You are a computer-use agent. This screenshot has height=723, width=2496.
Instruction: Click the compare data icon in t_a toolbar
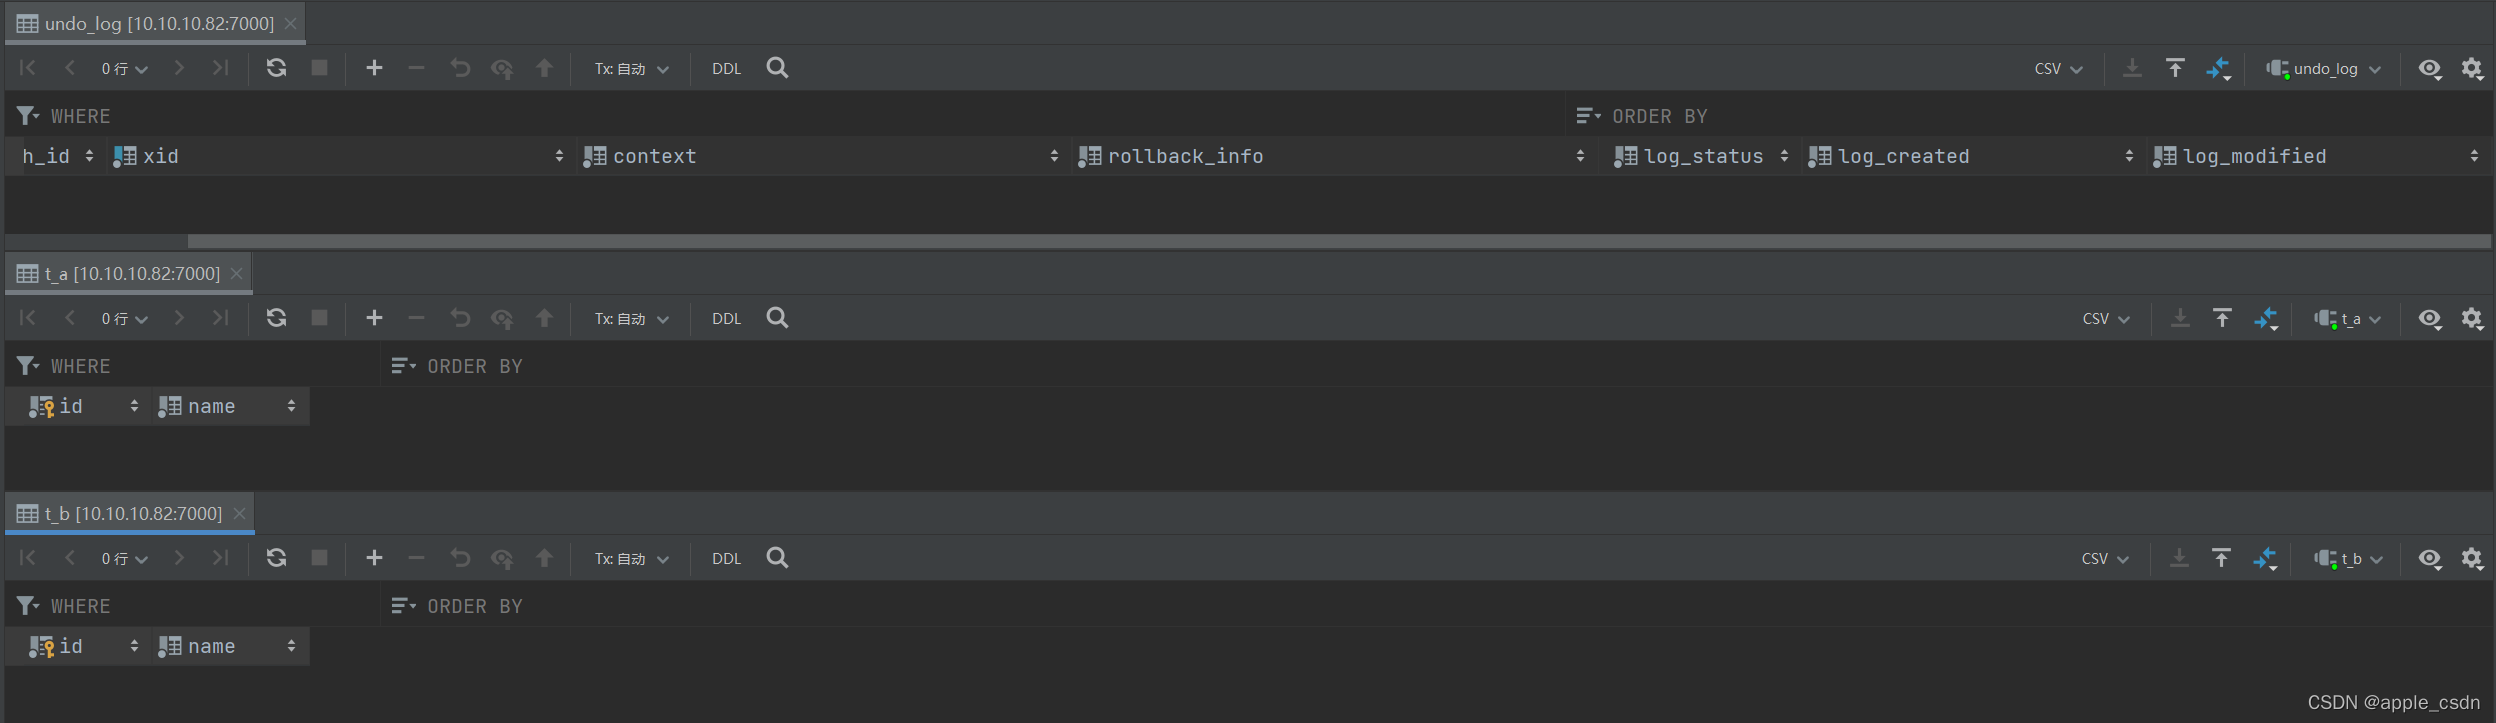[x=2265, y=318]
